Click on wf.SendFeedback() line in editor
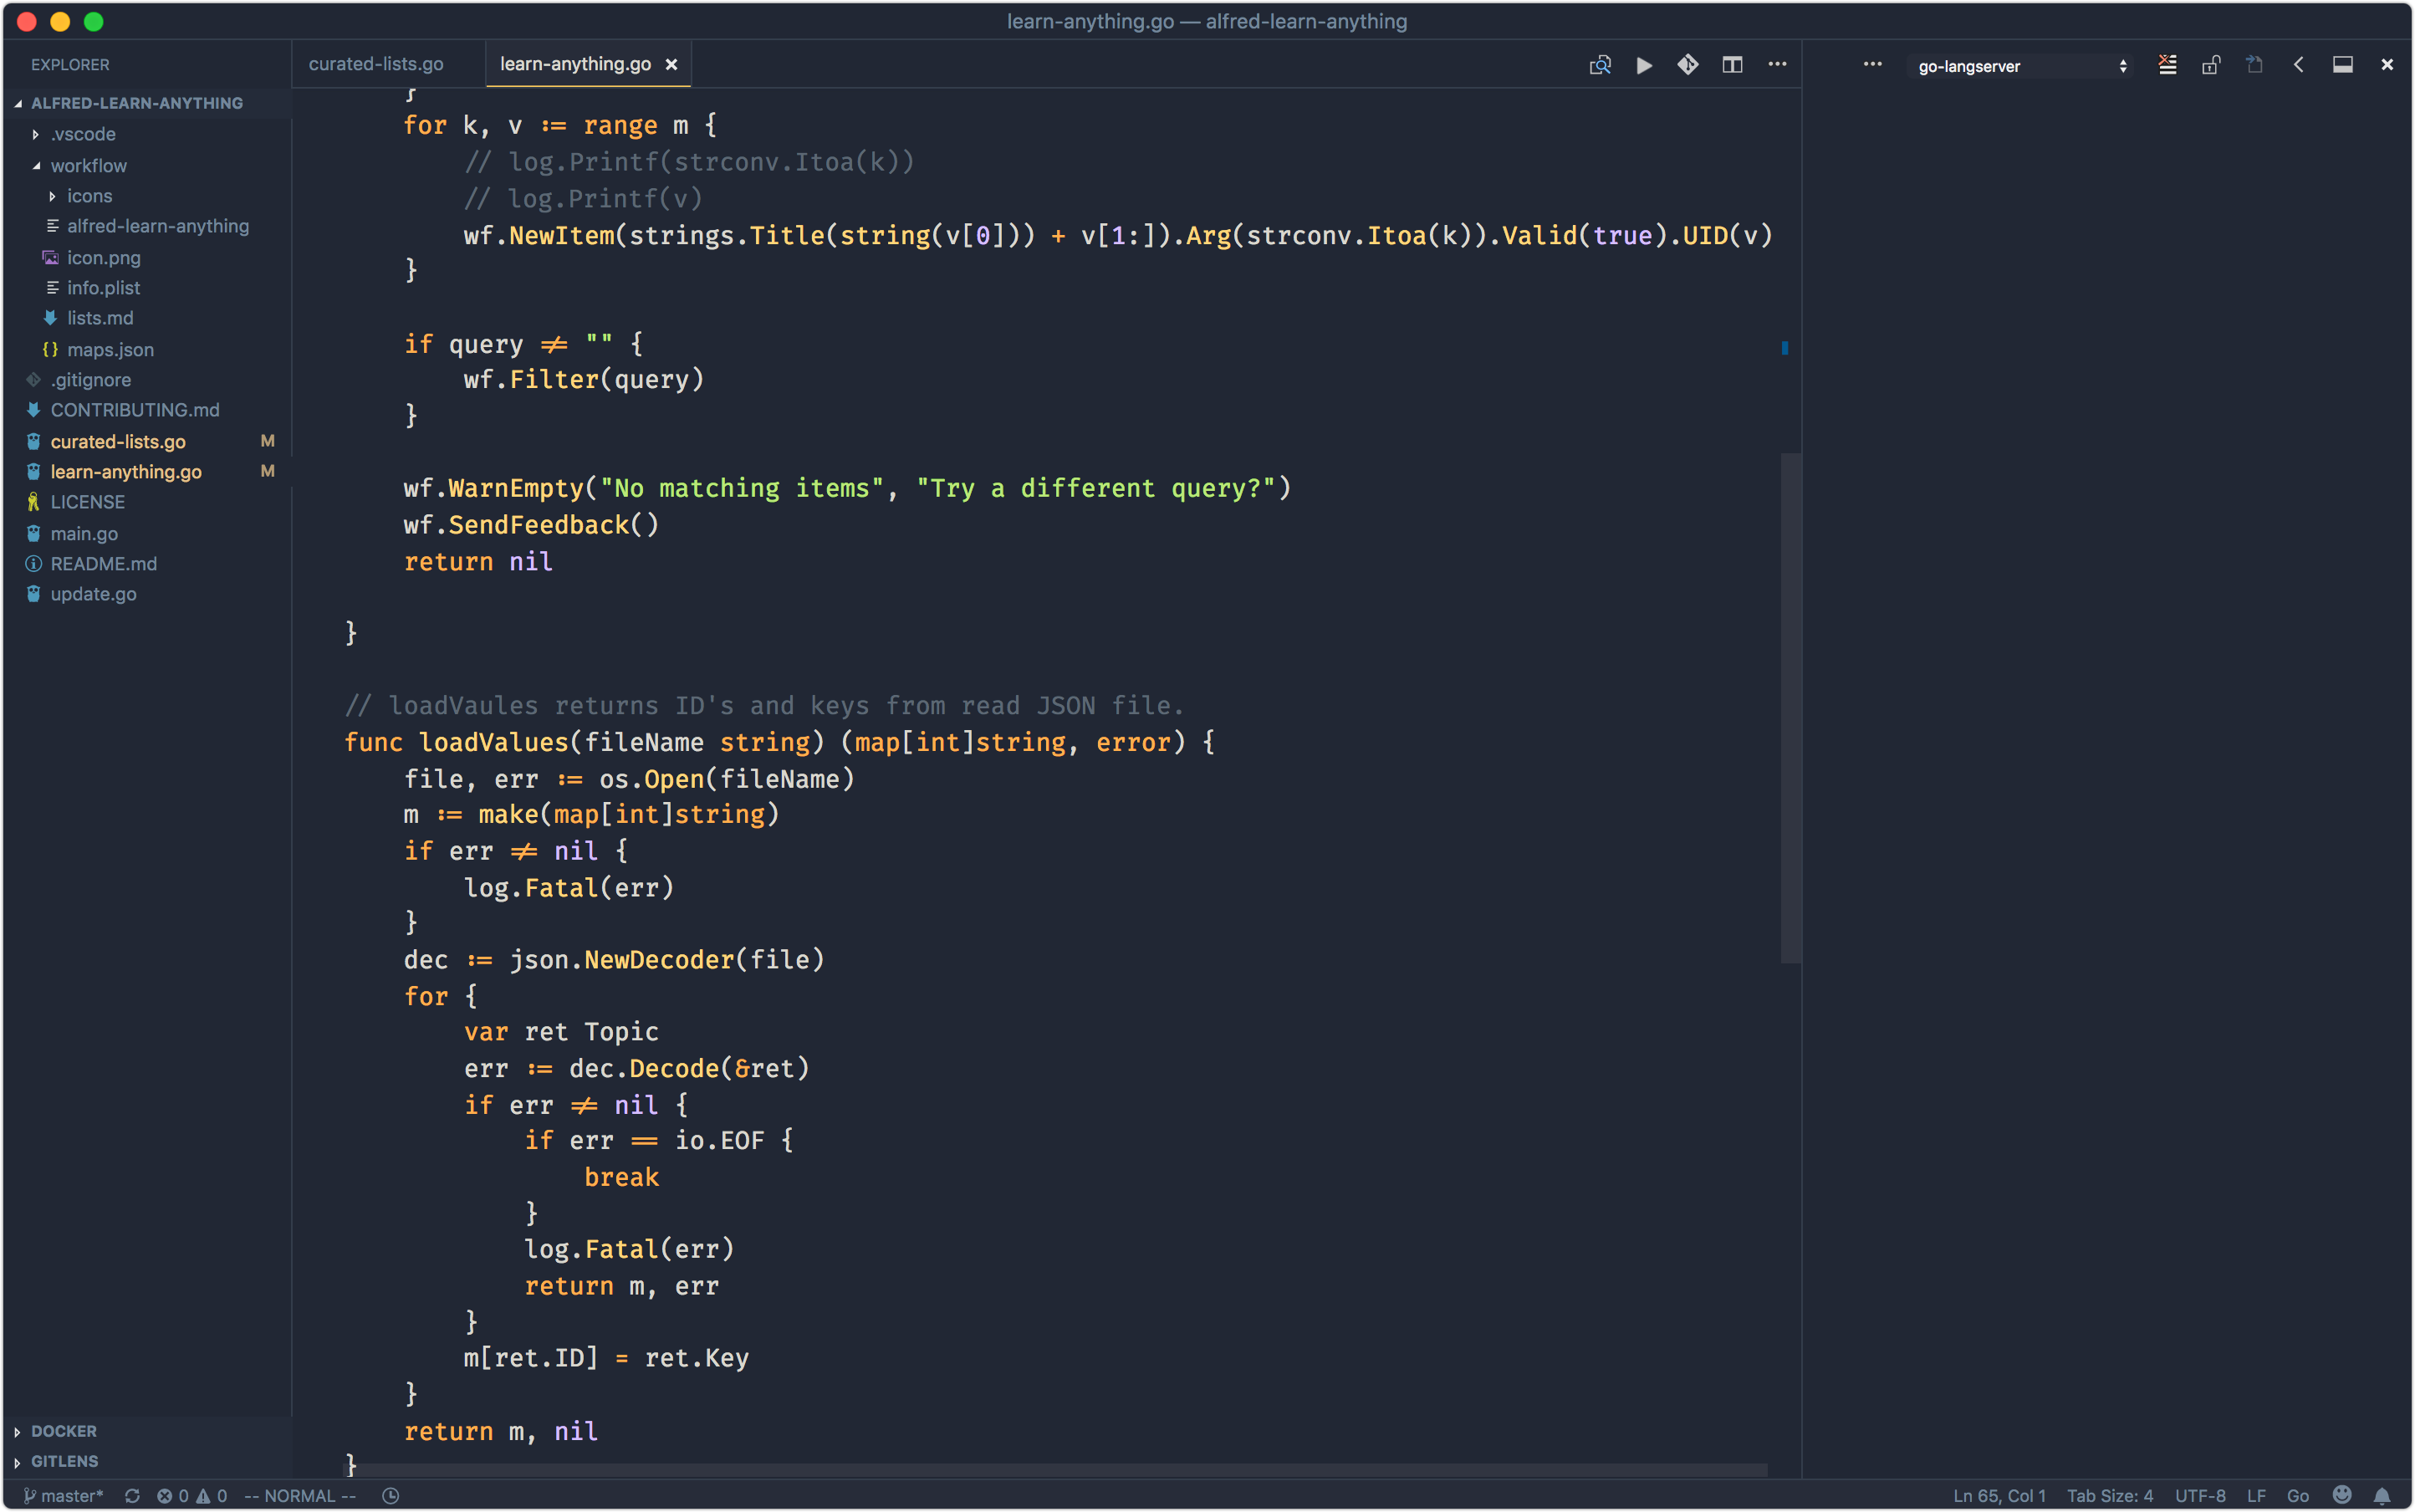The height and width of the screenshot is (1512, 2415). coord(531,525)
